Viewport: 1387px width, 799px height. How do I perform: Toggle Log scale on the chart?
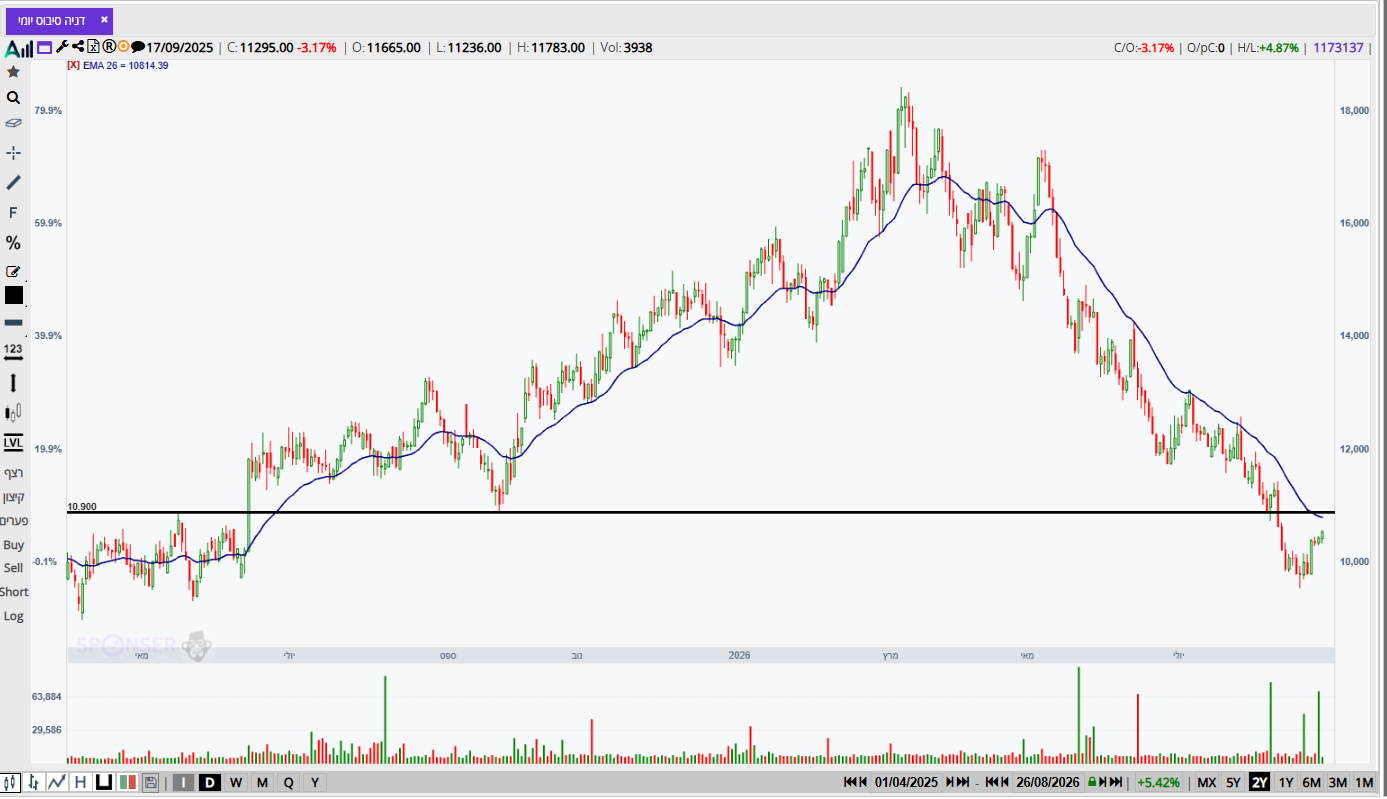tap(13, 616)
